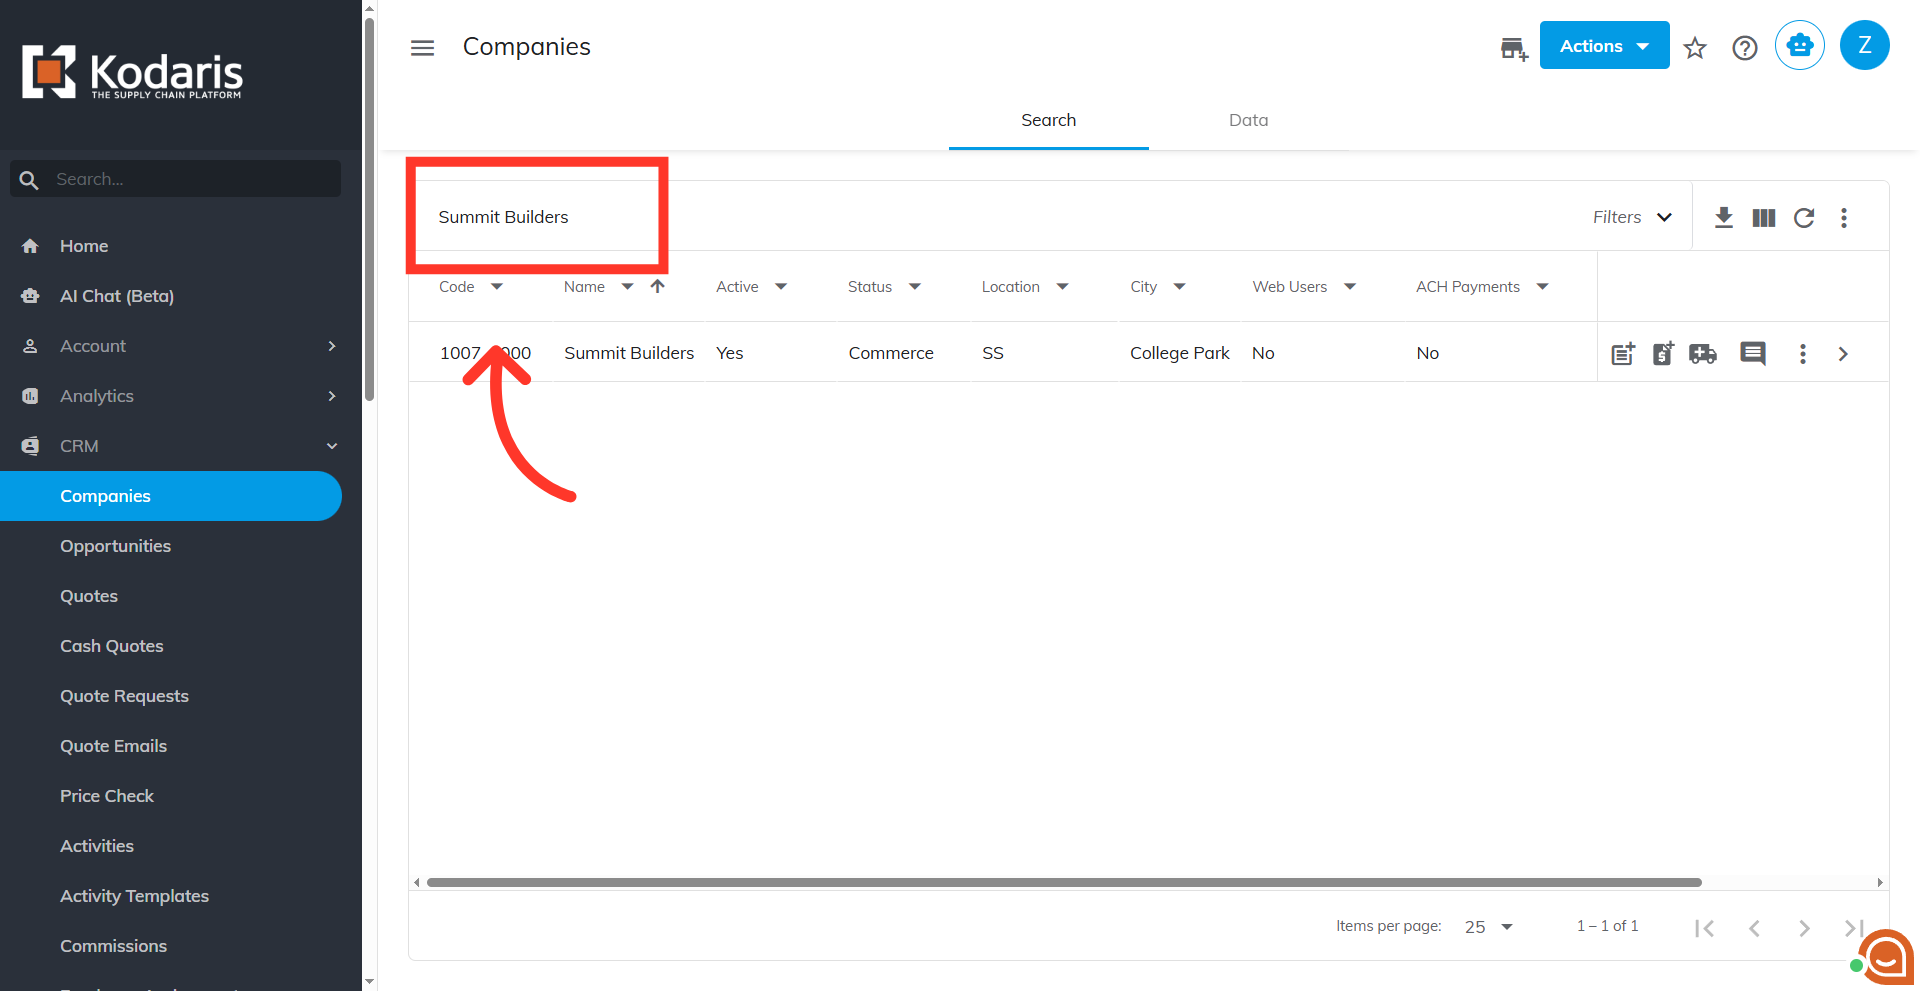The width and height of the screenshot is (1920, 991).
Task: Open the live chat support bubble
Action: pos(1886,957)
